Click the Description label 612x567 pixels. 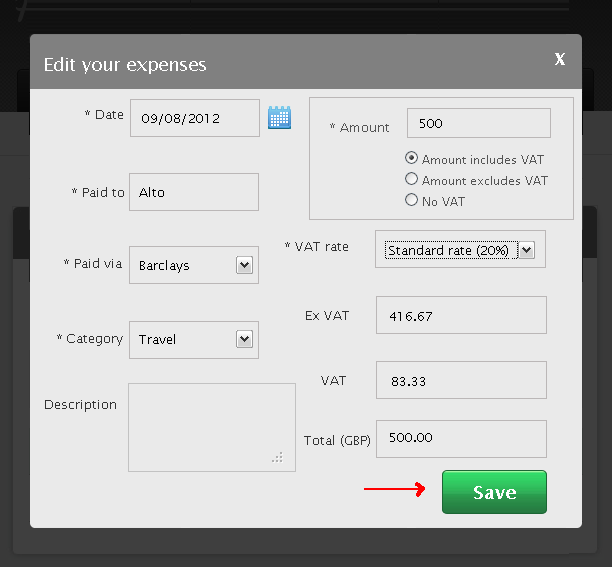pos(80,405)
